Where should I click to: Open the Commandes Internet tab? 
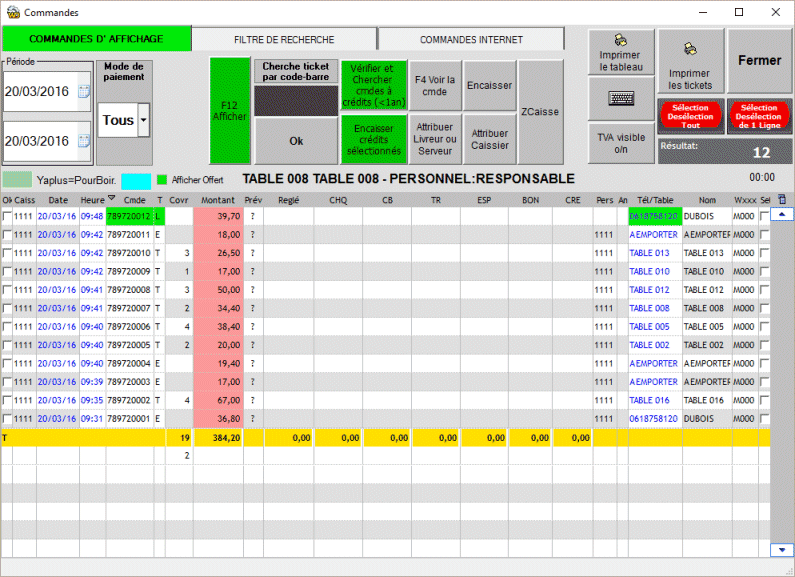click(x=470, y=39)
